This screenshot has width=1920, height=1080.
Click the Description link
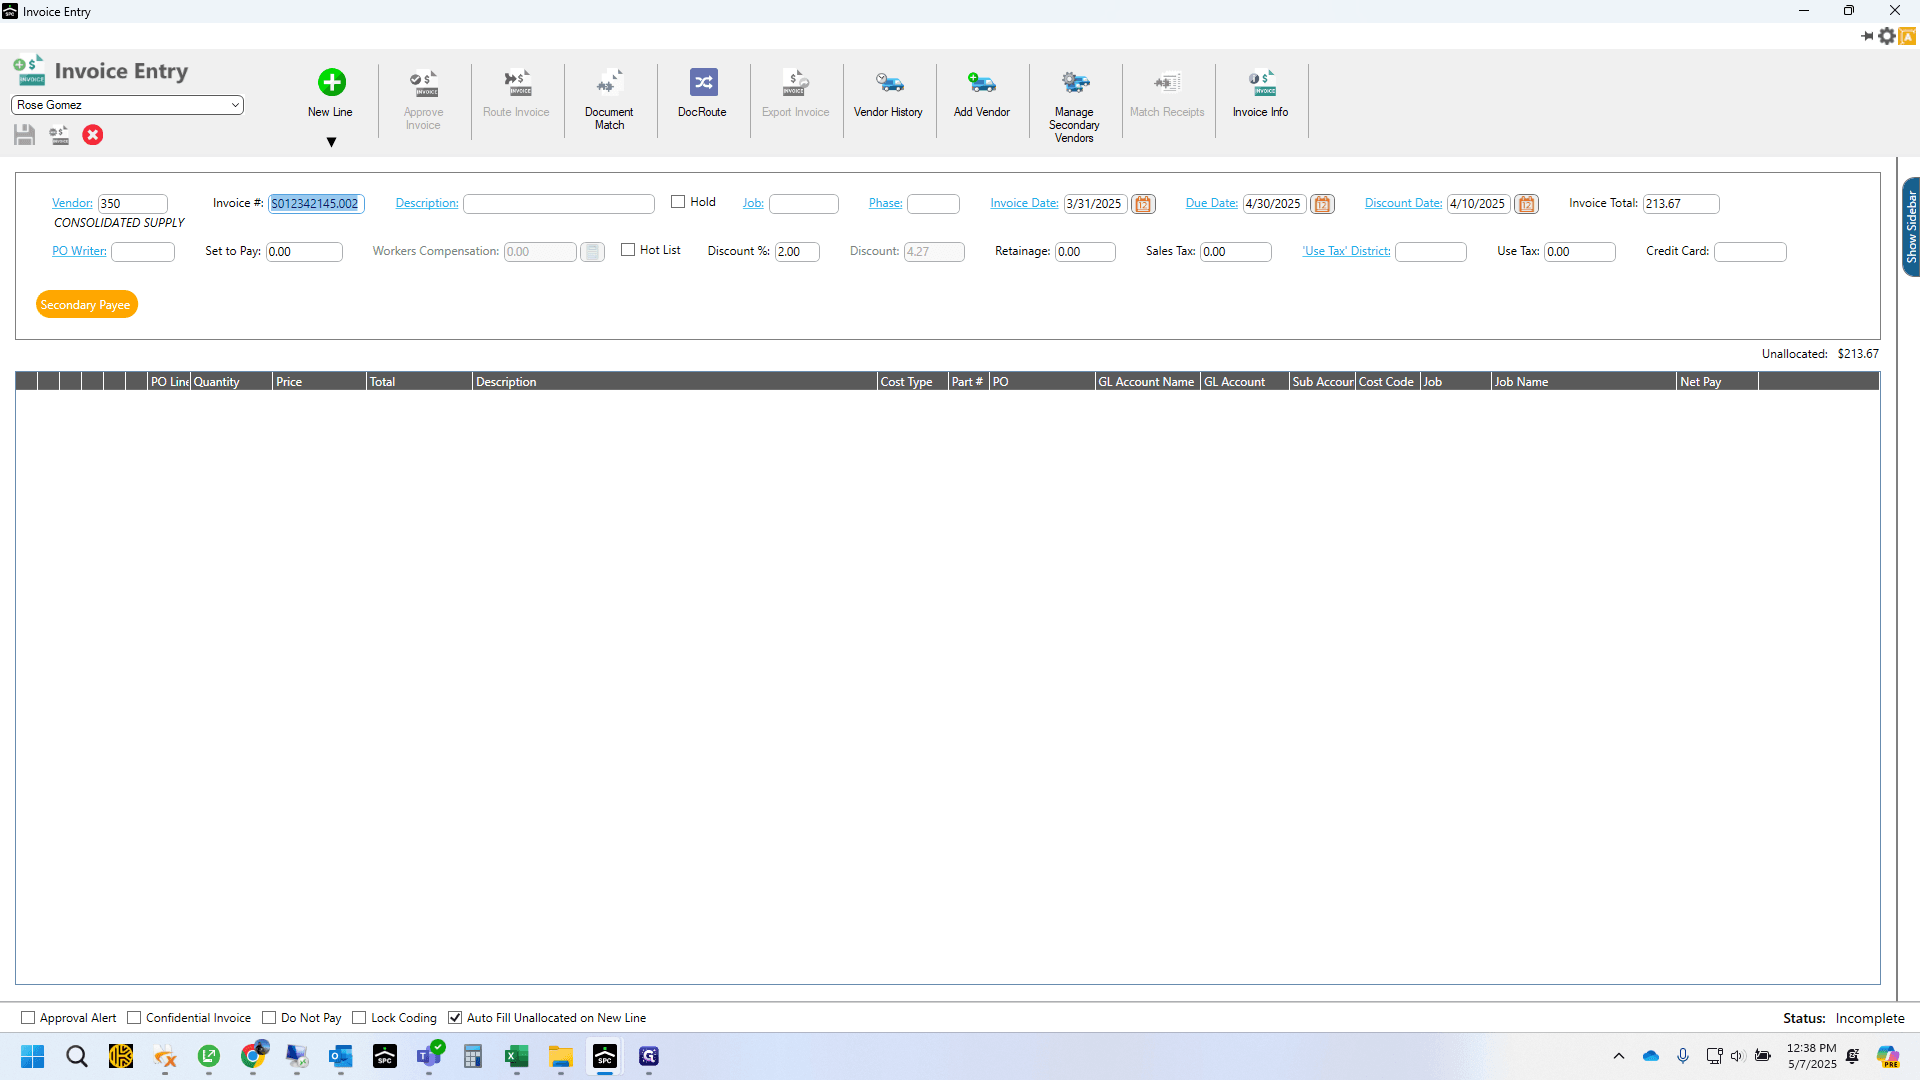pyautogui.click(x=427, y=203)
